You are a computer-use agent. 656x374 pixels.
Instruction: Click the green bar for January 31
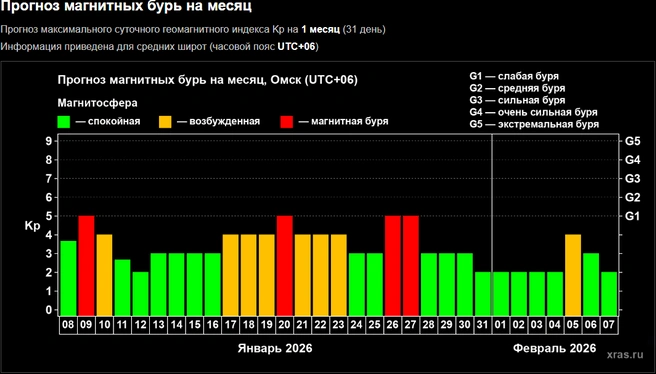(x=483, y=294)
